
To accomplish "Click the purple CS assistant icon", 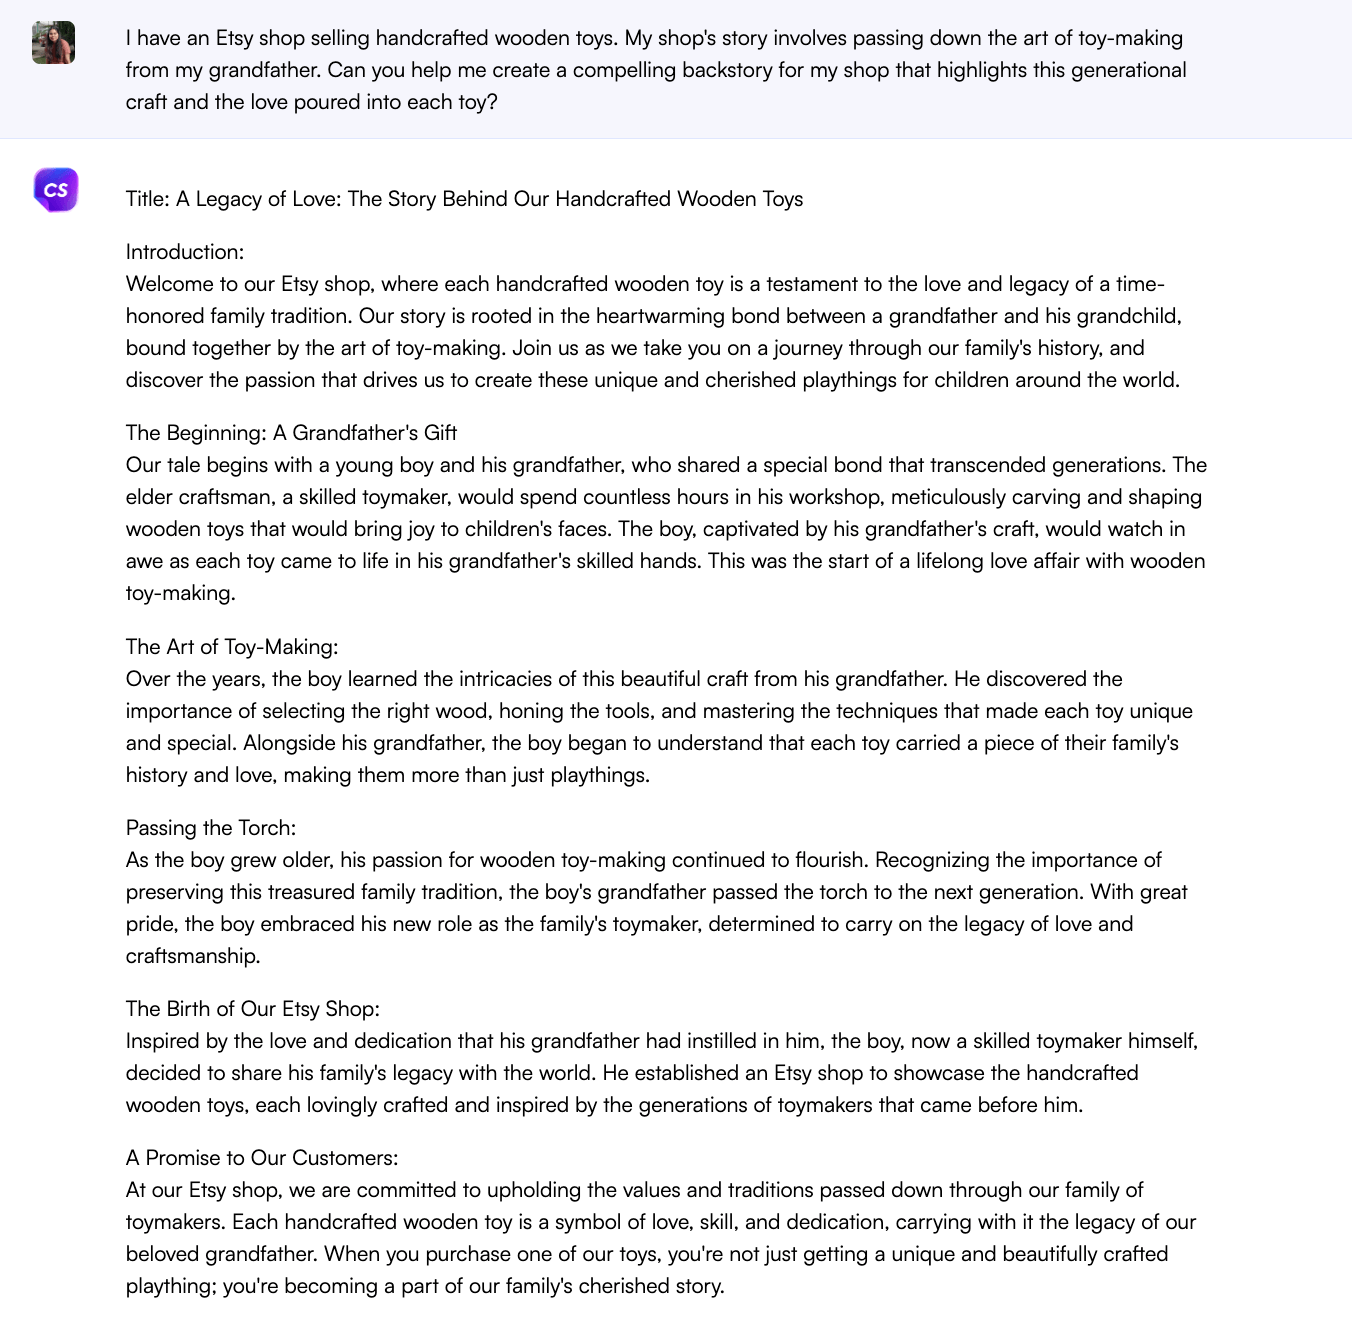I will coord(56,190).
